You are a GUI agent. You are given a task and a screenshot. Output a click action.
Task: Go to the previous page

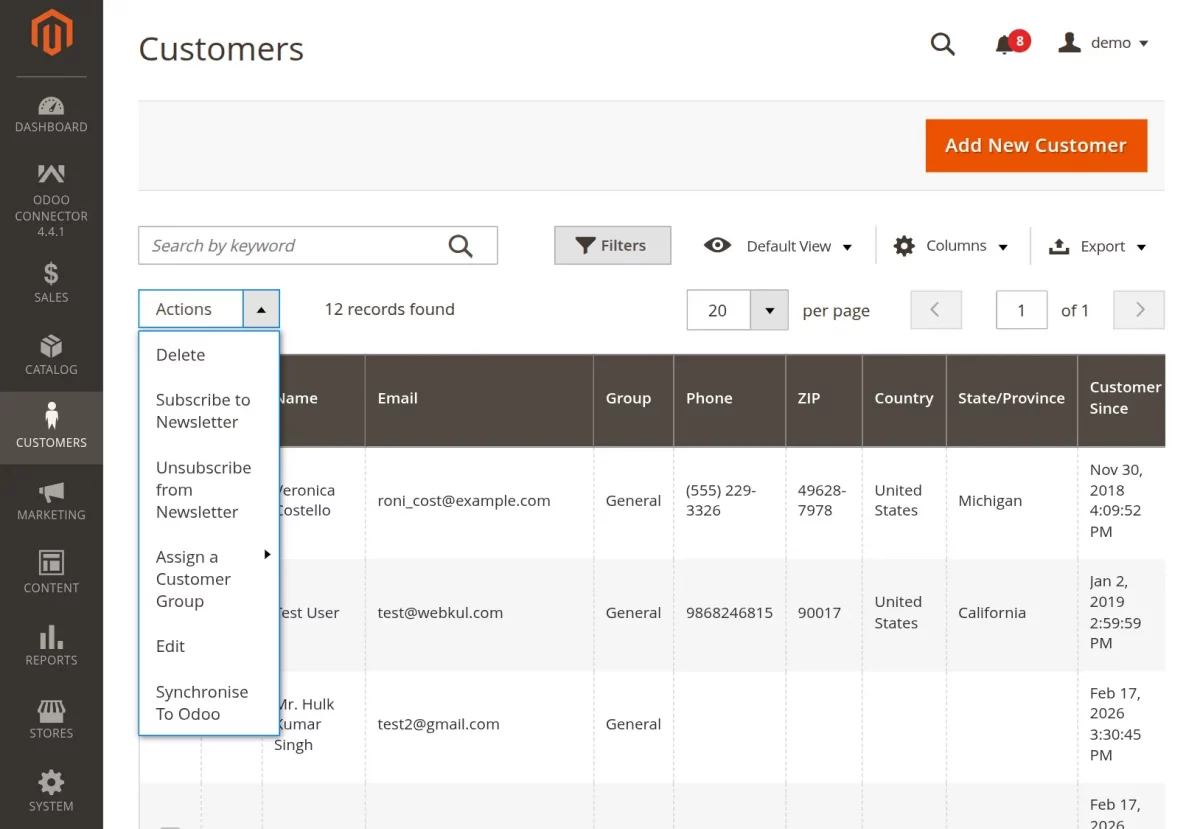click(936, 310)
